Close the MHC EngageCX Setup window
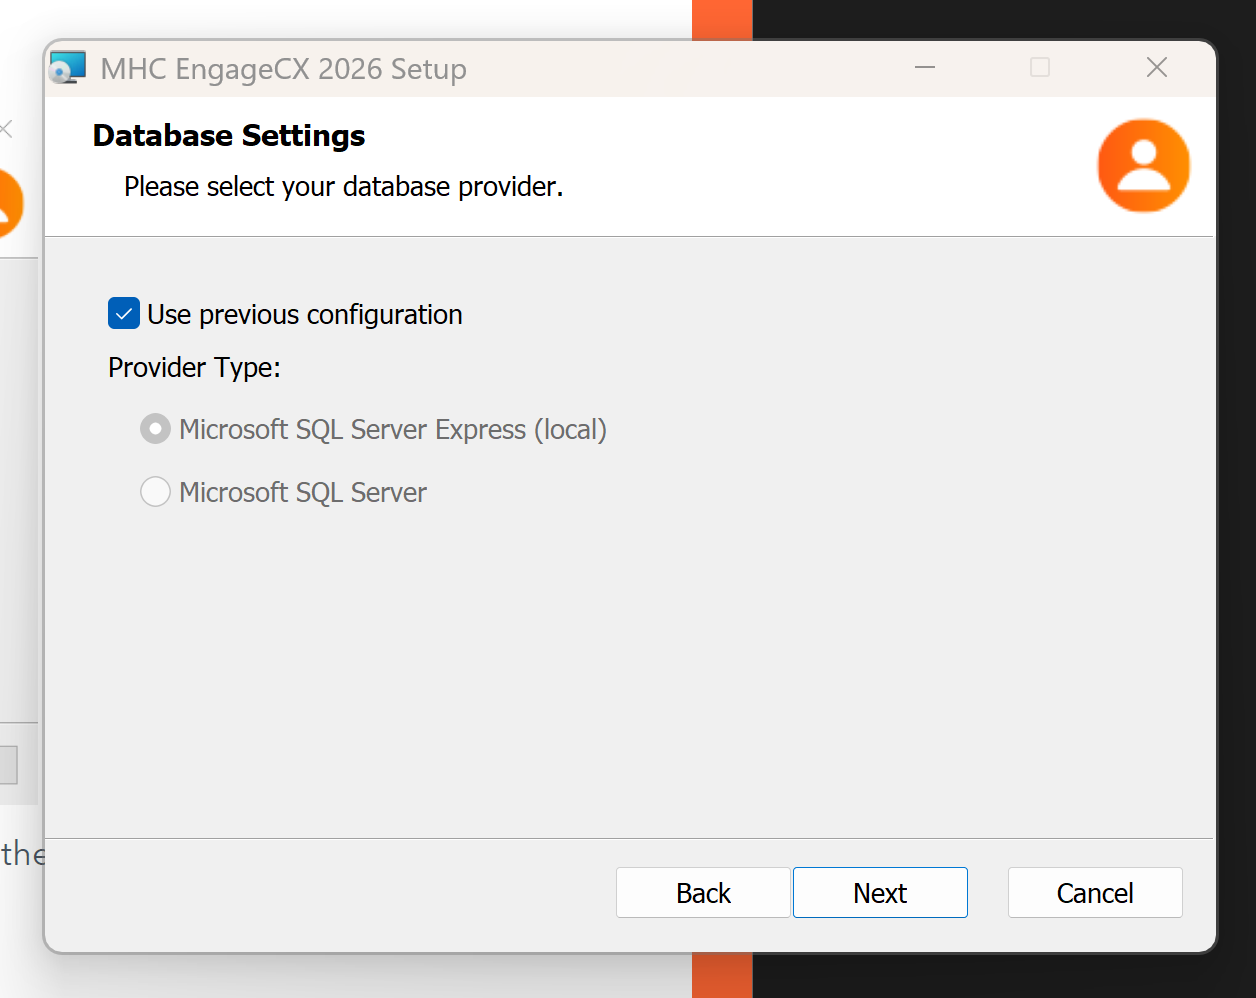The image size is (1256, 998). [1157, 67]
